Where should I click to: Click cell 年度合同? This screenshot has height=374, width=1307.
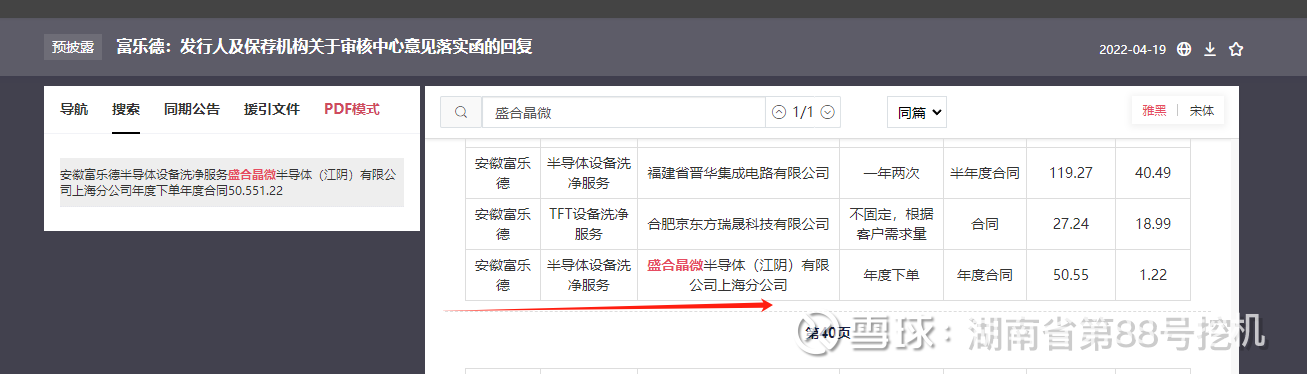pos(985,275)
